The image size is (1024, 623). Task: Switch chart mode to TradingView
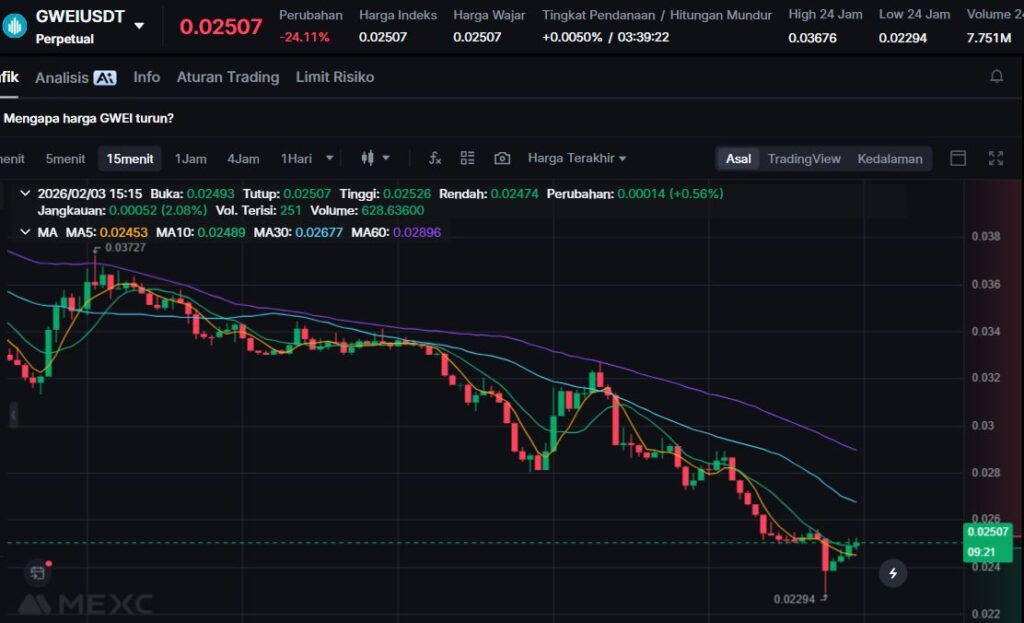[x=804, y=158]
